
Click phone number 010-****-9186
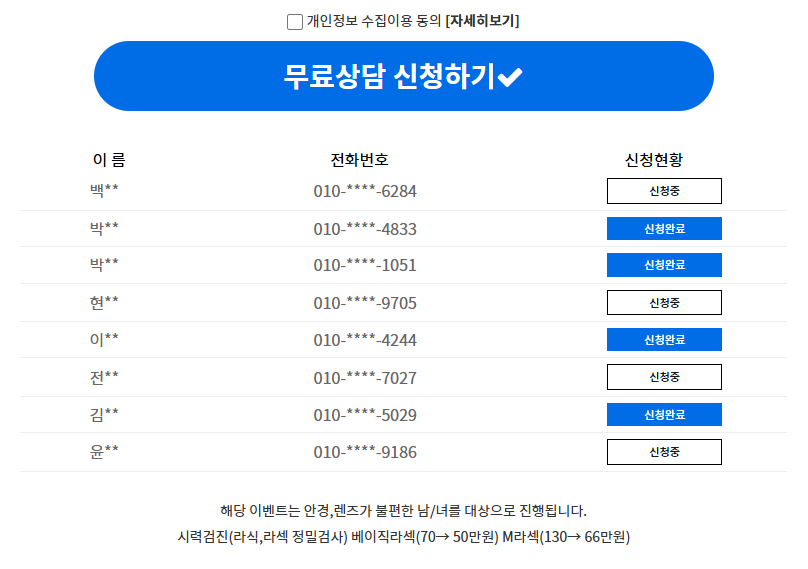[x=365, y=452]
